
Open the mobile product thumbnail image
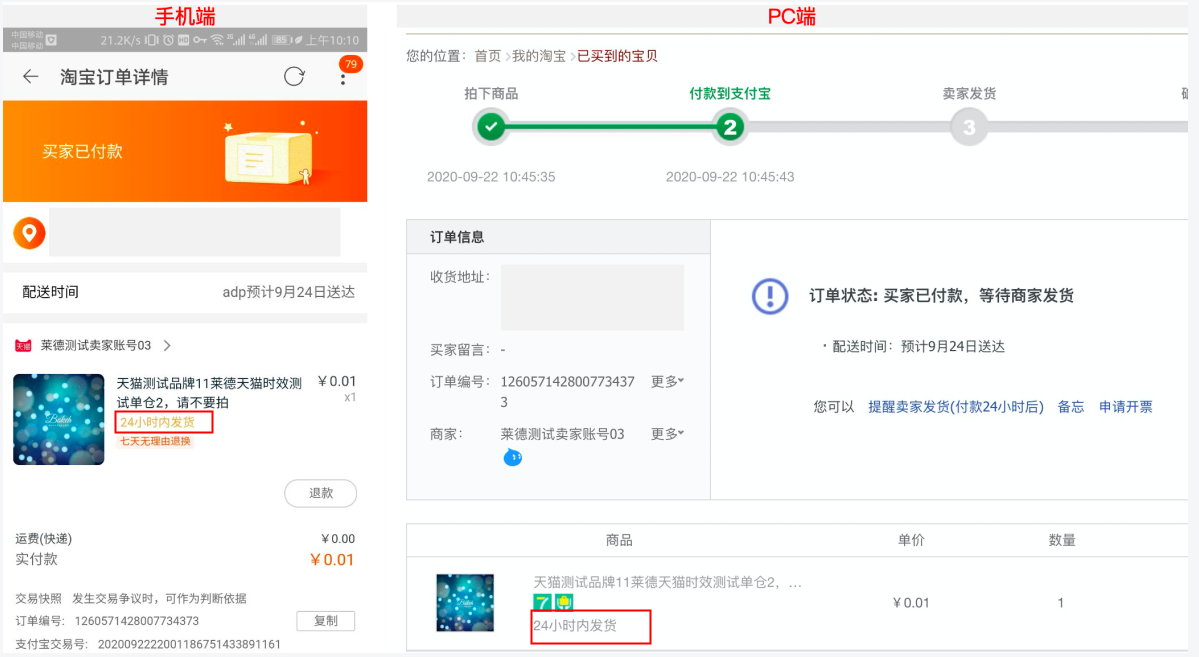(59, 419)
